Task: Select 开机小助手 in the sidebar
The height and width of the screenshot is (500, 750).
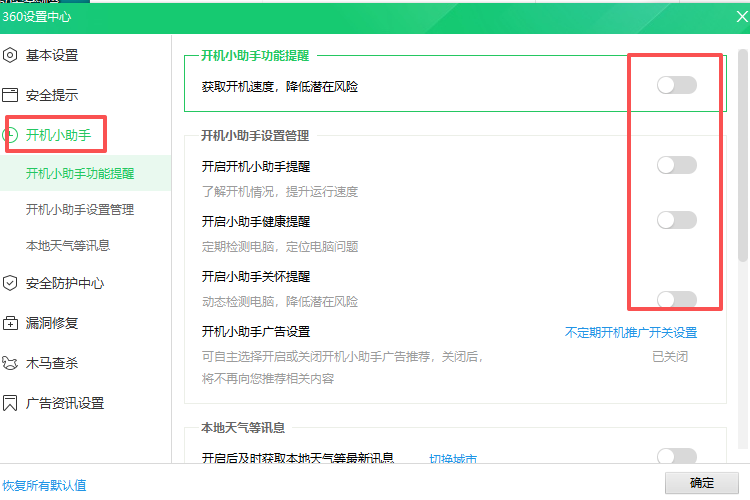Action: (x=58, y=135)
